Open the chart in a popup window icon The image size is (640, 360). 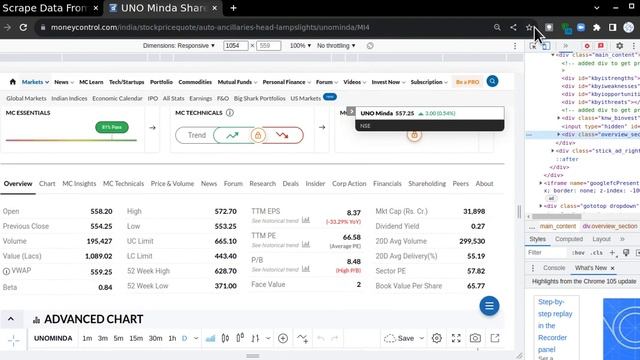coord(495,338)
